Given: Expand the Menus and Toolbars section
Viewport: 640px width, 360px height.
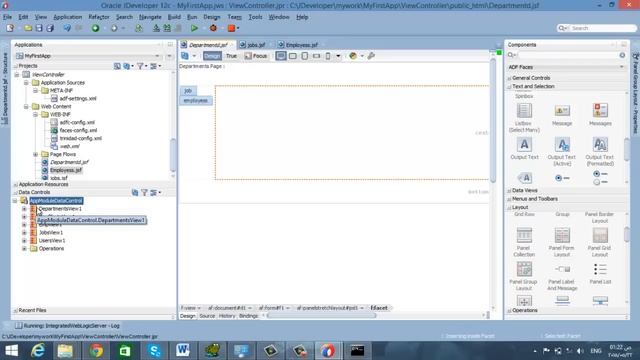Looking at the screenshot, I should [509, 199].
